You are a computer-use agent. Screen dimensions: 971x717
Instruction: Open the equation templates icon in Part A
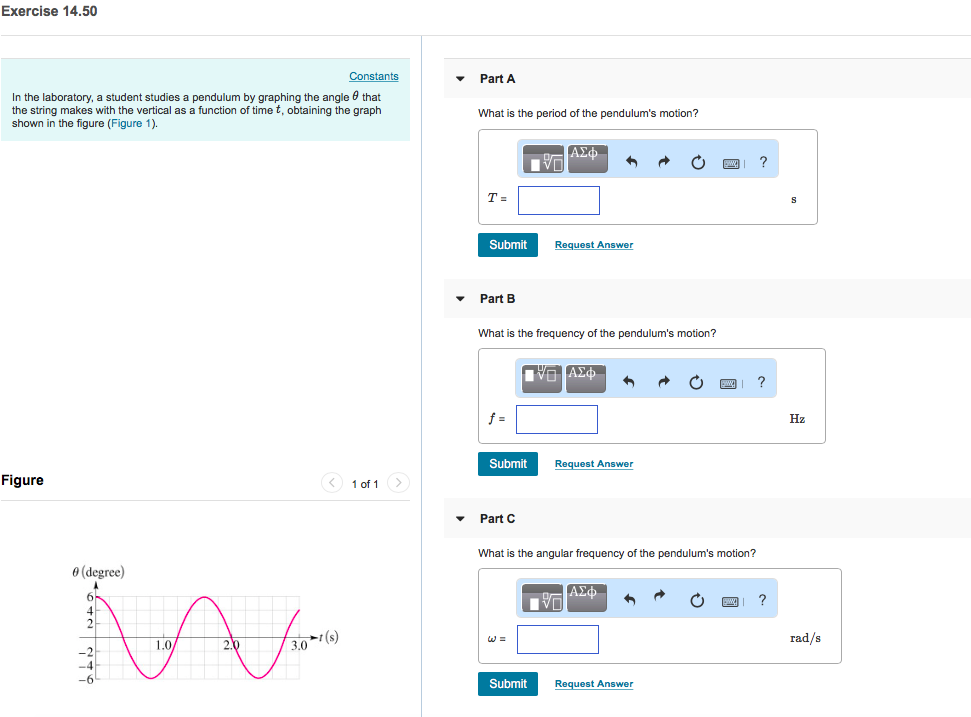pos(543,158)
